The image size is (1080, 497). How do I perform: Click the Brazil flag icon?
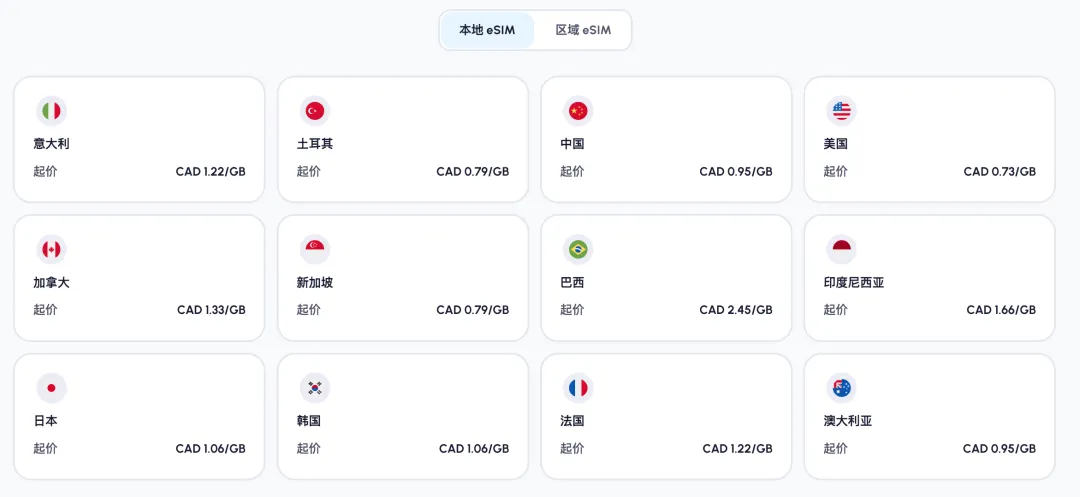point(578,249)
